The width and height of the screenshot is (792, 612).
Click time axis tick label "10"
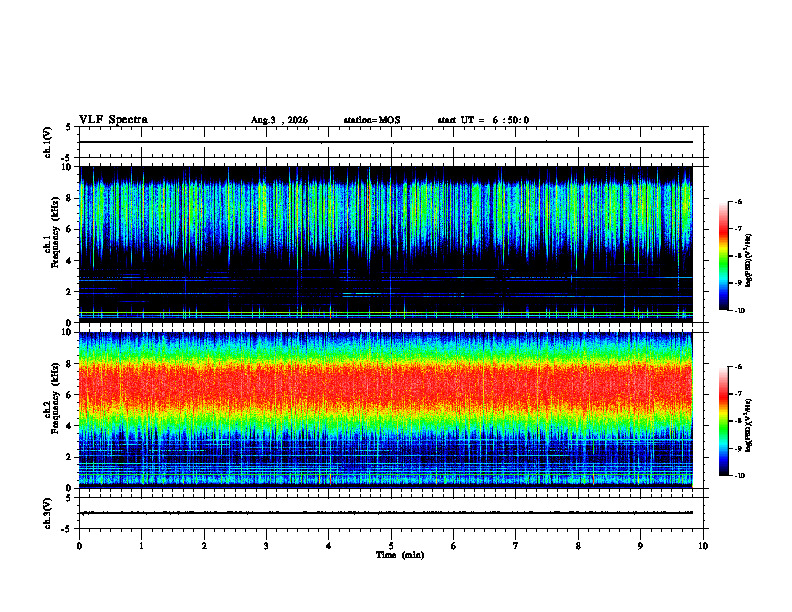(703, 546)
